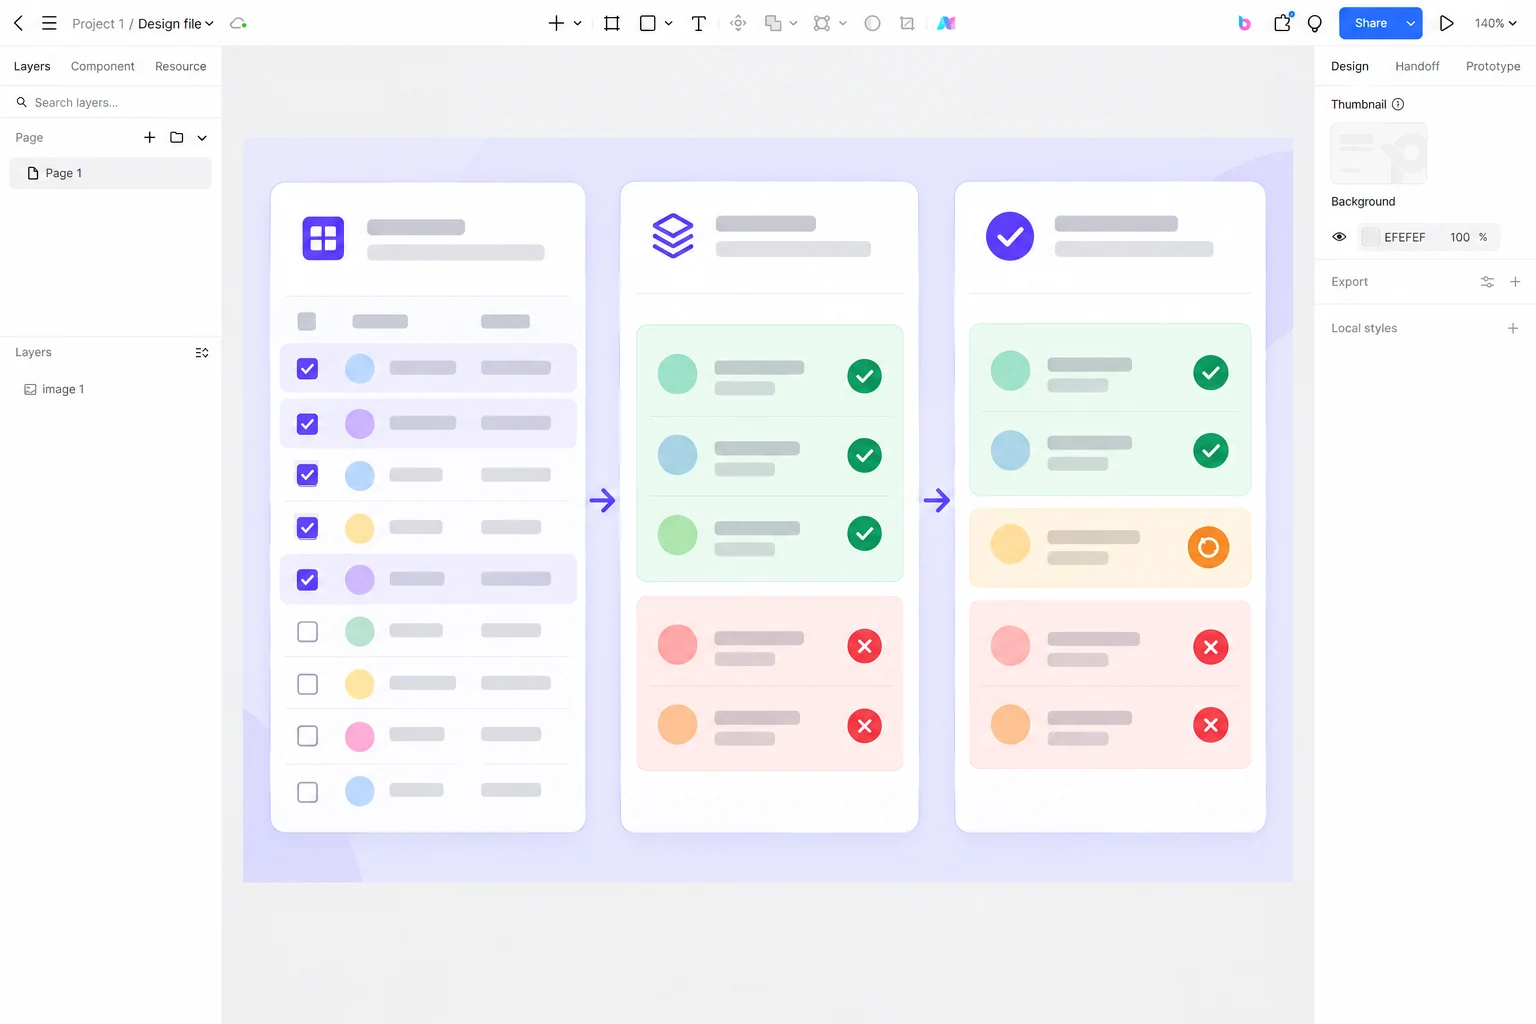Open the Share button dropdown arrow
The width and height of the screenshot is (1536, 1024).
pyautogui.click(x=1411, y=23)
